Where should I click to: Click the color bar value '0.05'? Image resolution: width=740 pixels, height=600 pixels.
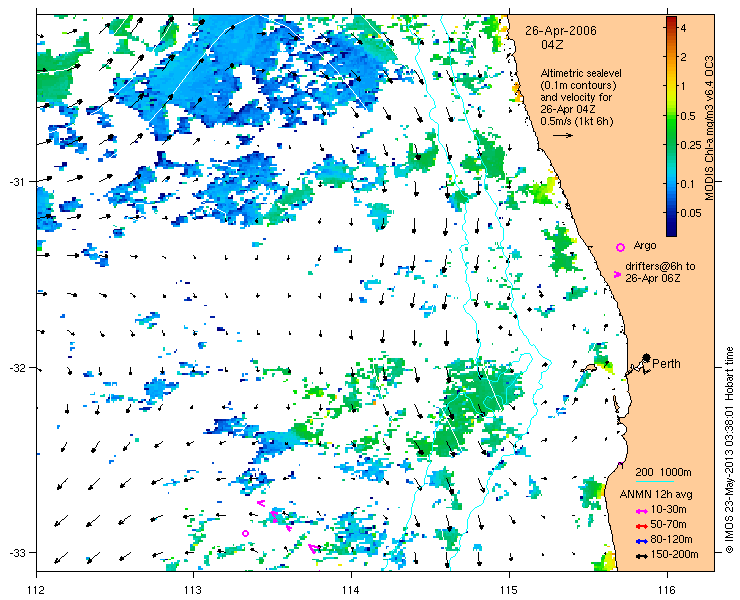(x=690, y=213)
